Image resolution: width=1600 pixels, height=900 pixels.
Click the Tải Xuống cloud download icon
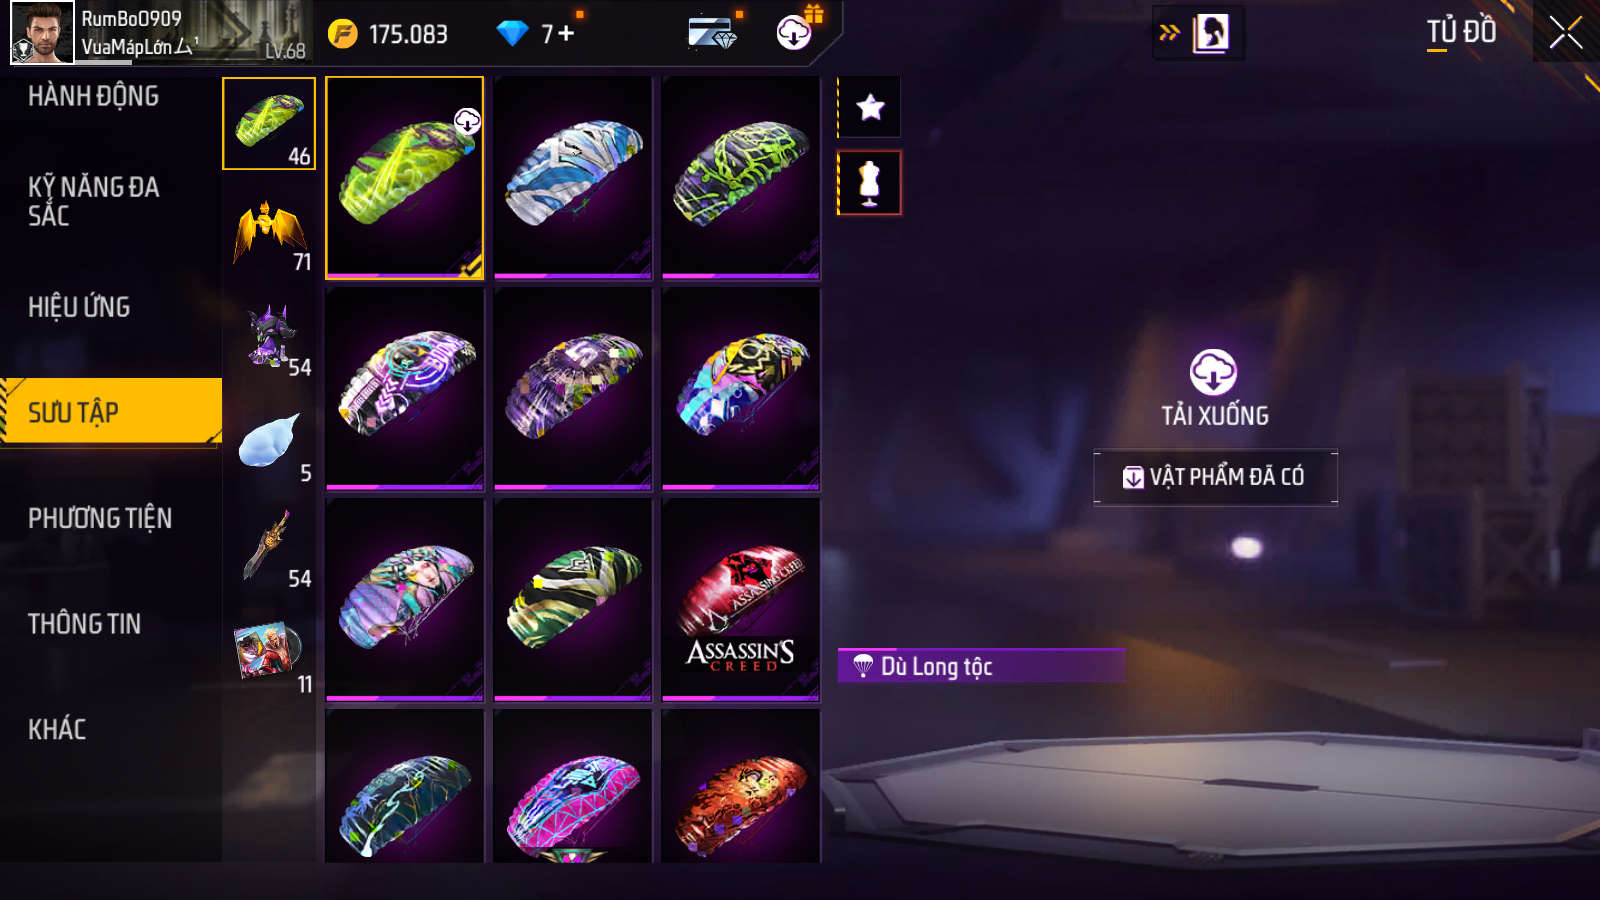(1214, 372)
